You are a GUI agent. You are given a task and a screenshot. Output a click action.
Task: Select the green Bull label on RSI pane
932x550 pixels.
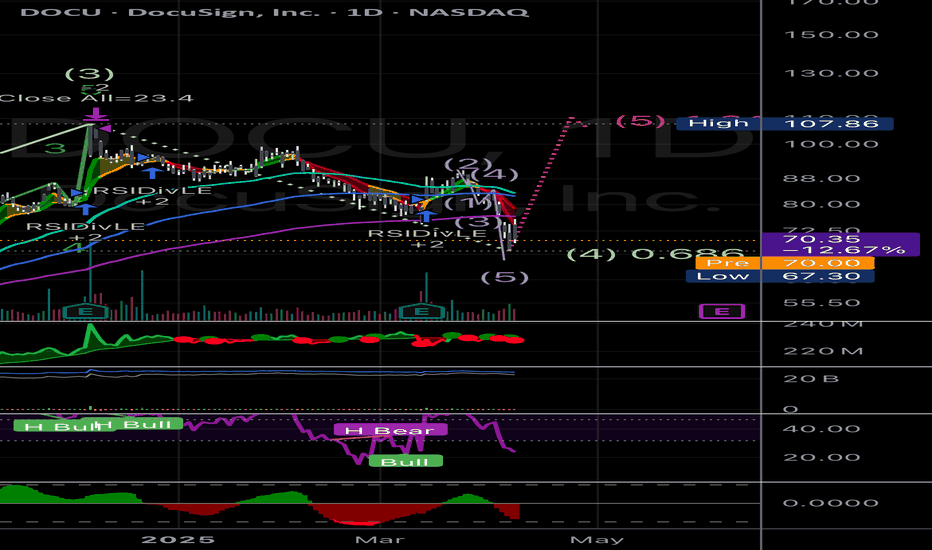(405, 461)
